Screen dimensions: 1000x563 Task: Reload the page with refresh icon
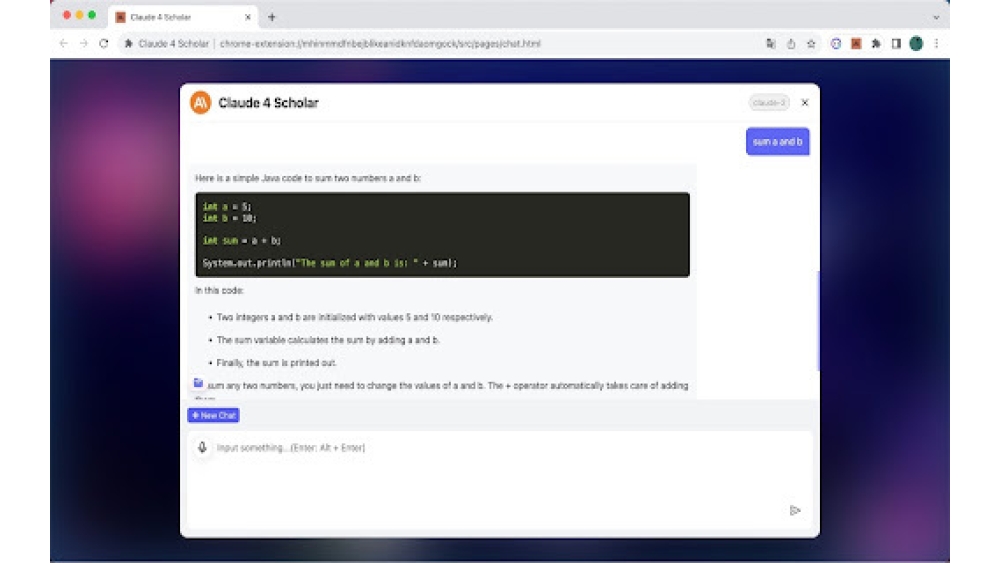[104, 43]
